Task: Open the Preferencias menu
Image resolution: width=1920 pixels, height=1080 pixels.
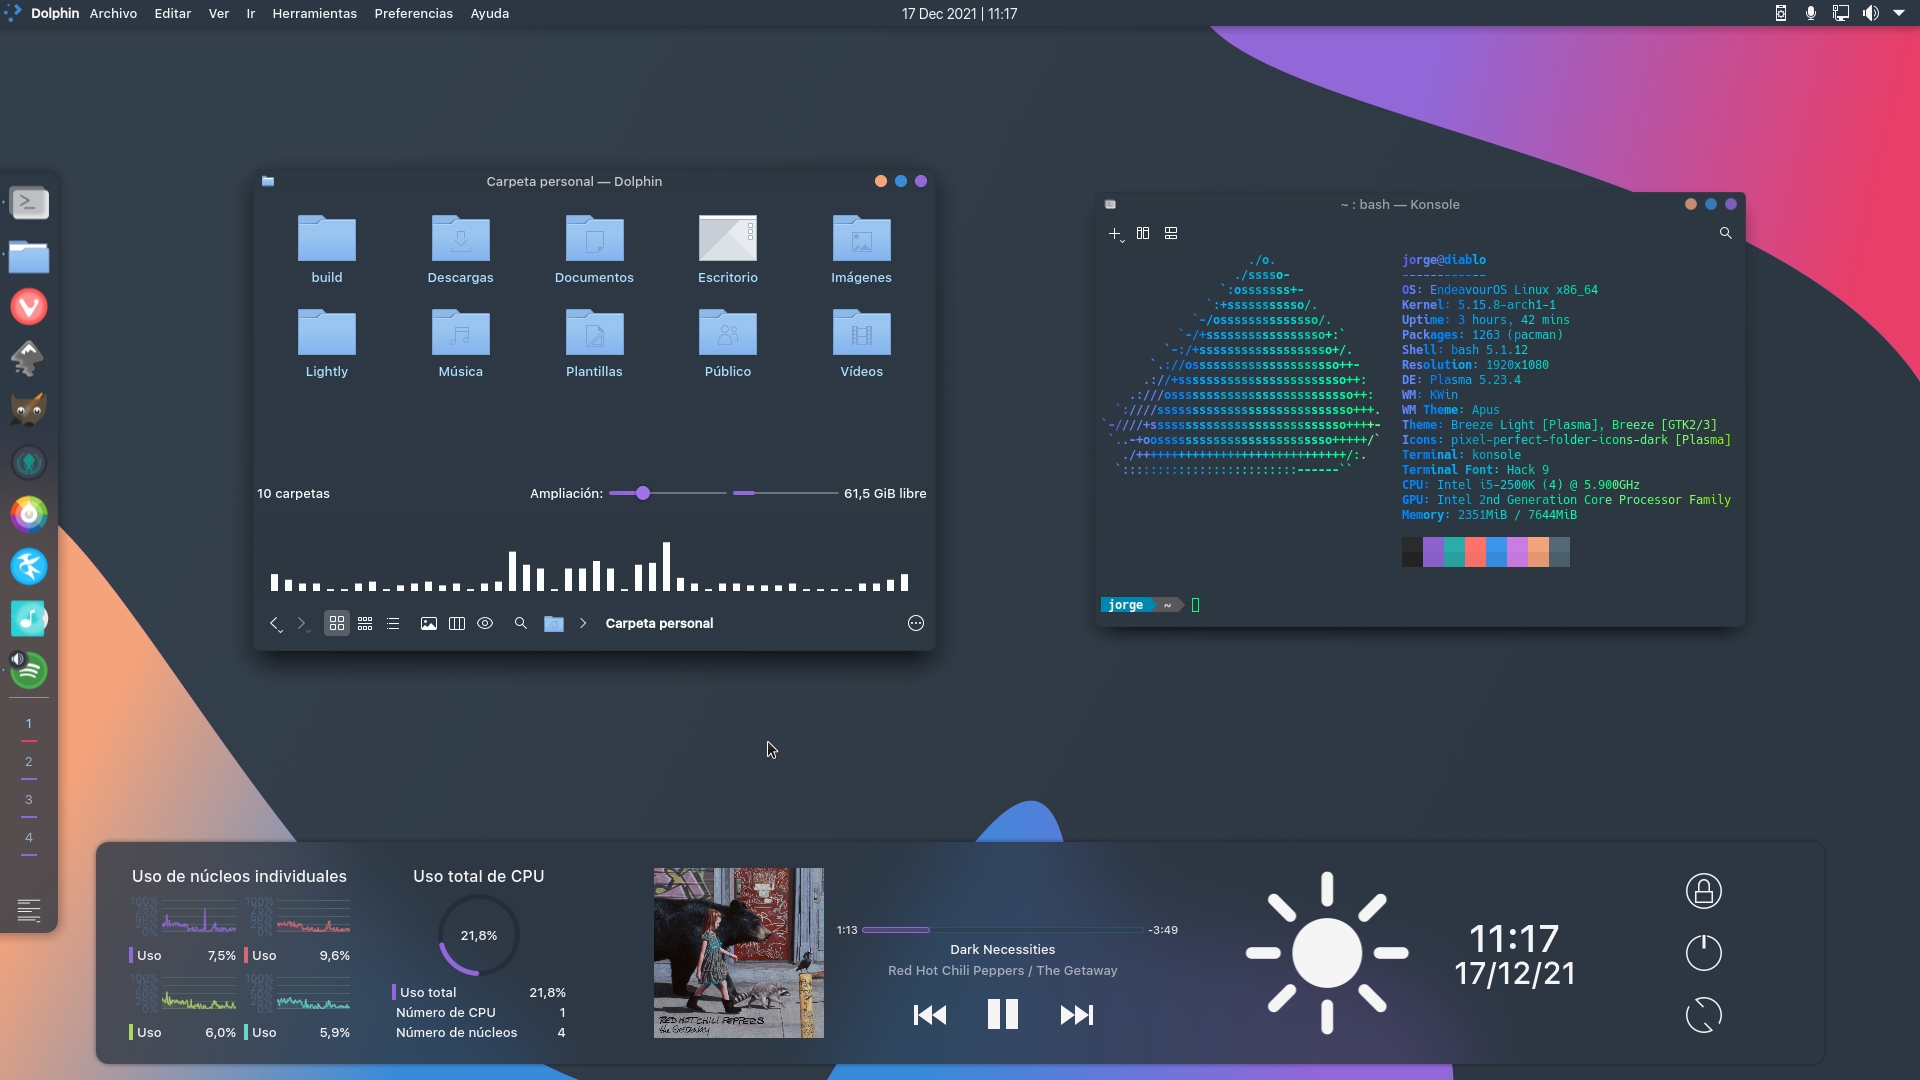Action: click(x=412, y=13)
